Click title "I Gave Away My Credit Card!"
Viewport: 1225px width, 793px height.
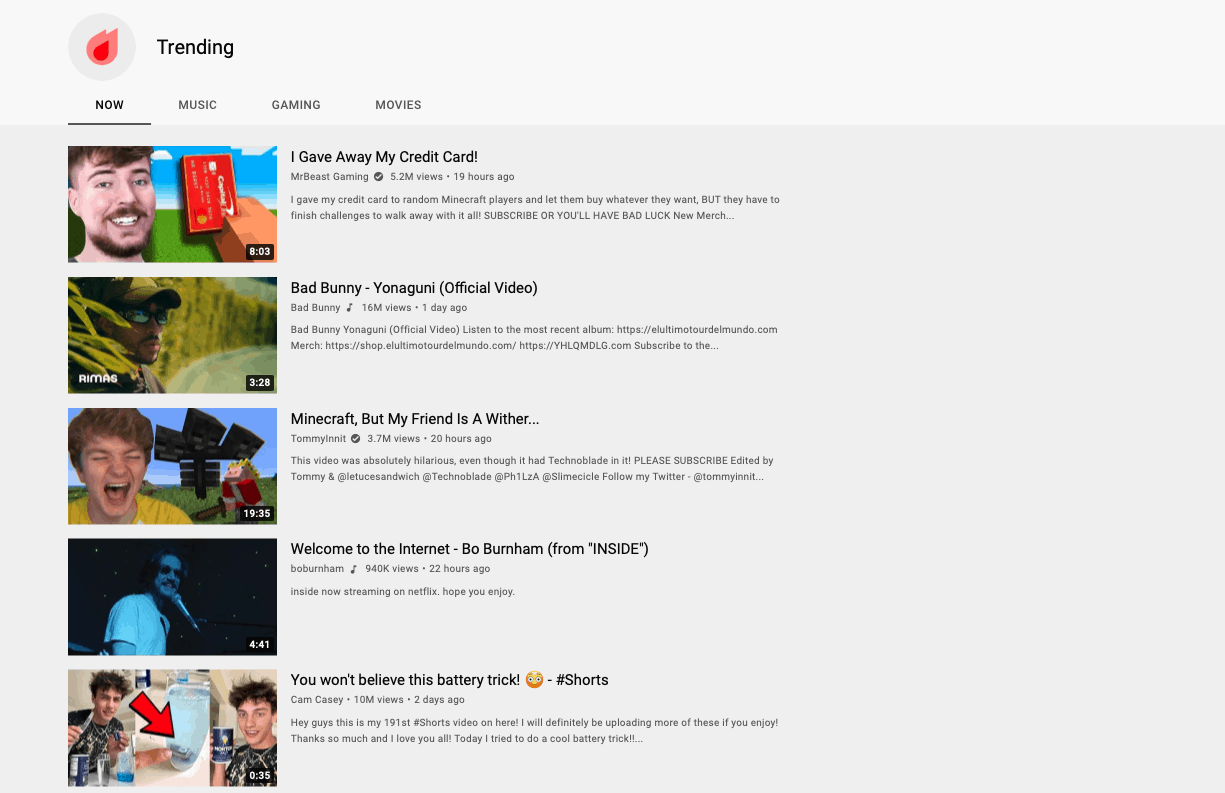pos(384,157)
